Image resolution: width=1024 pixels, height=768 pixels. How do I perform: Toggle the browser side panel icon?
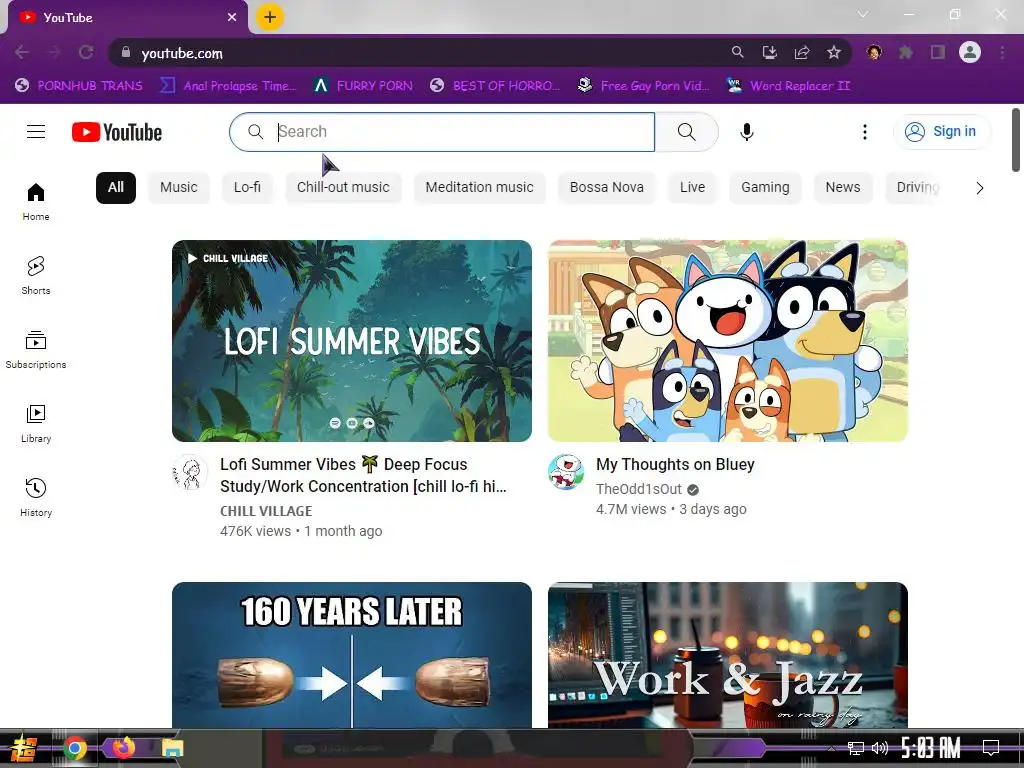tap(938, 52)
